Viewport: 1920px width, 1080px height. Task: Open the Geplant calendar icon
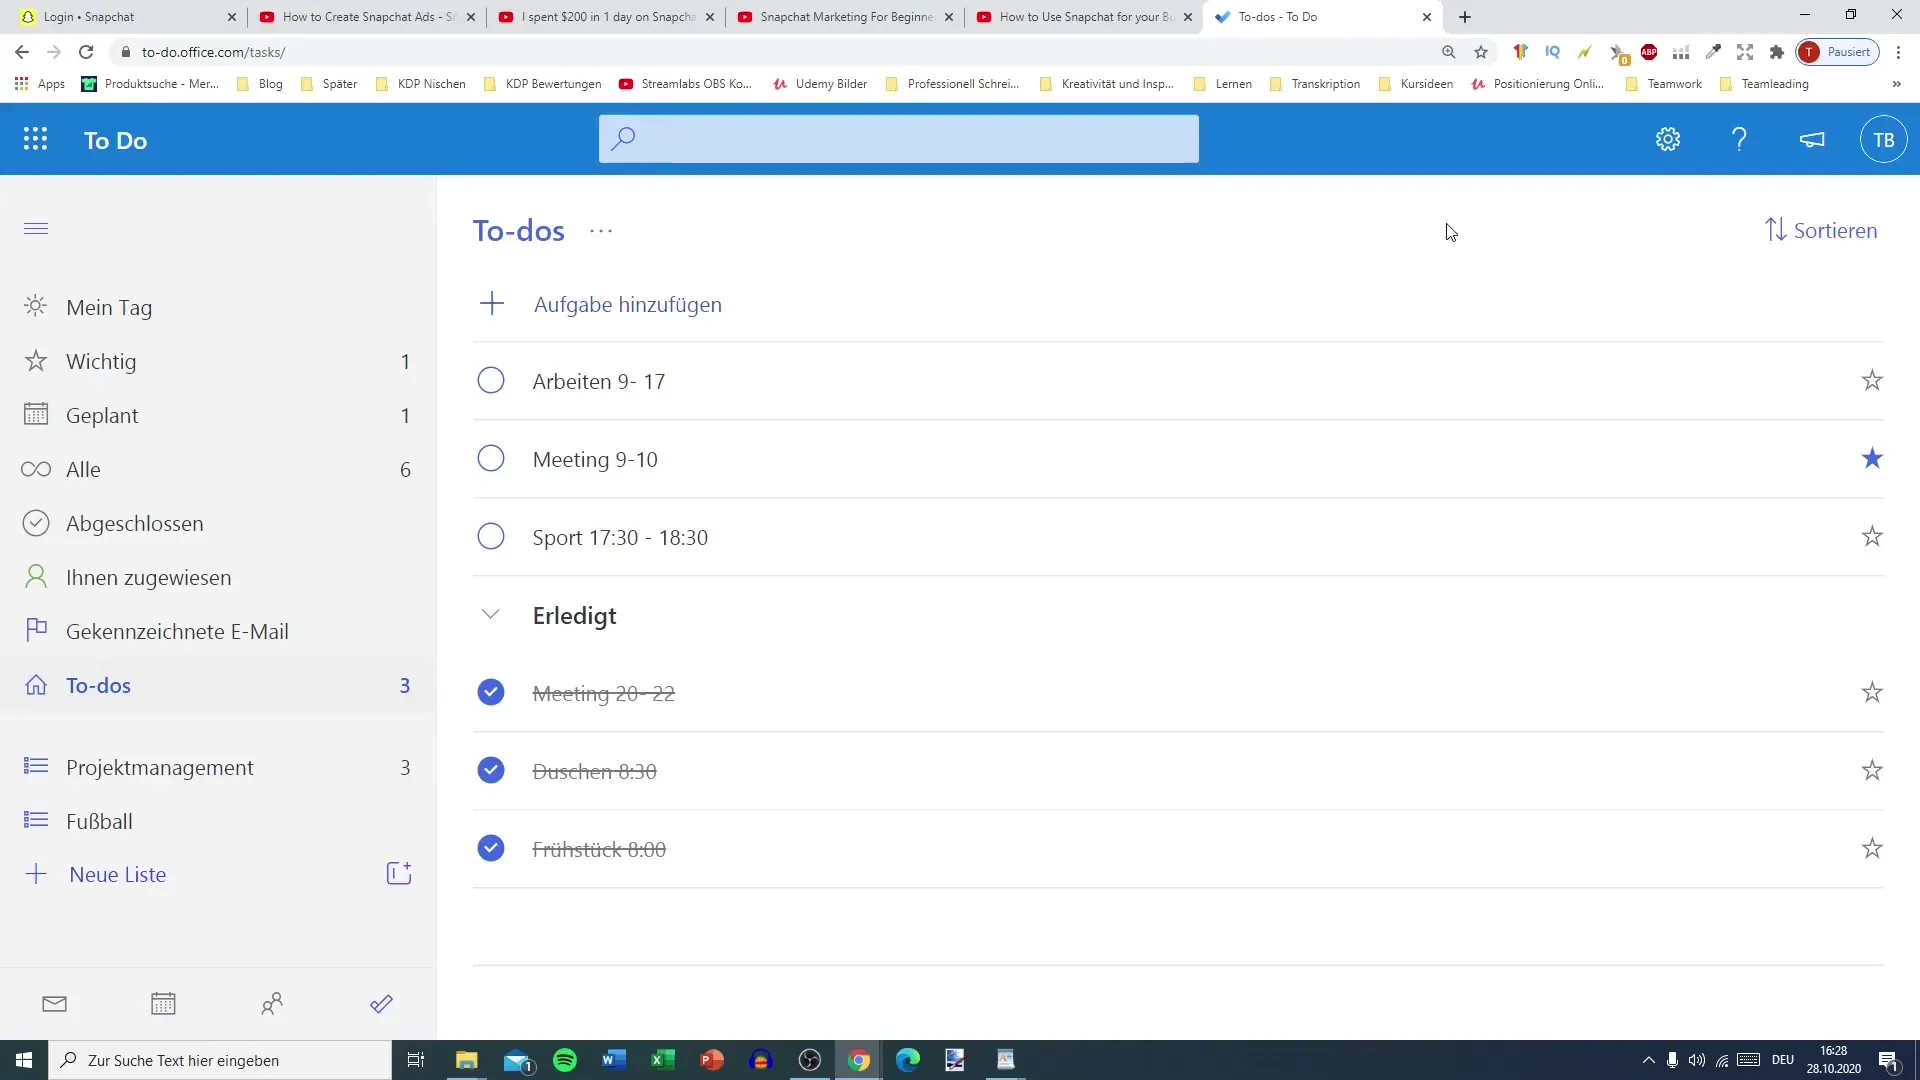(36, 414)
